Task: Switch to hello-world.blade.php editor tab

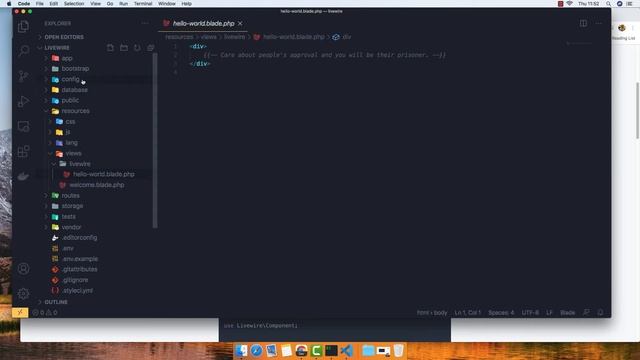Action: pyautogui.click(x=203, y=23)
